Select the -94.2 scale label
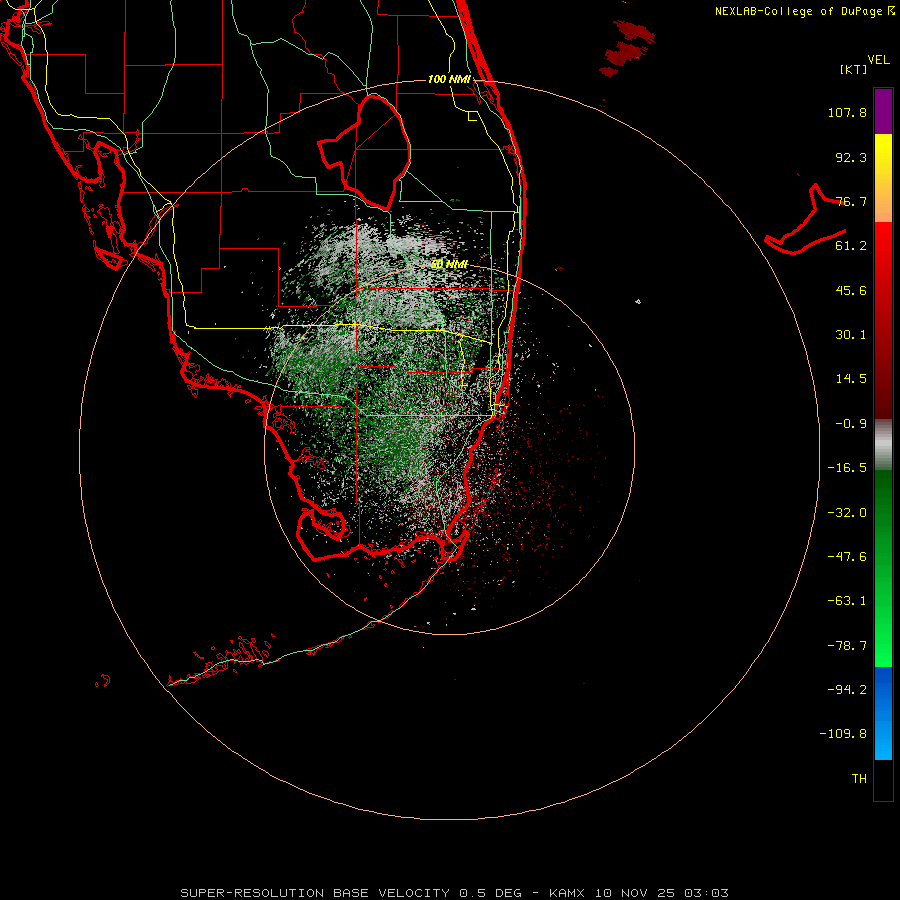Screen dimensions: 900x900 847,690
